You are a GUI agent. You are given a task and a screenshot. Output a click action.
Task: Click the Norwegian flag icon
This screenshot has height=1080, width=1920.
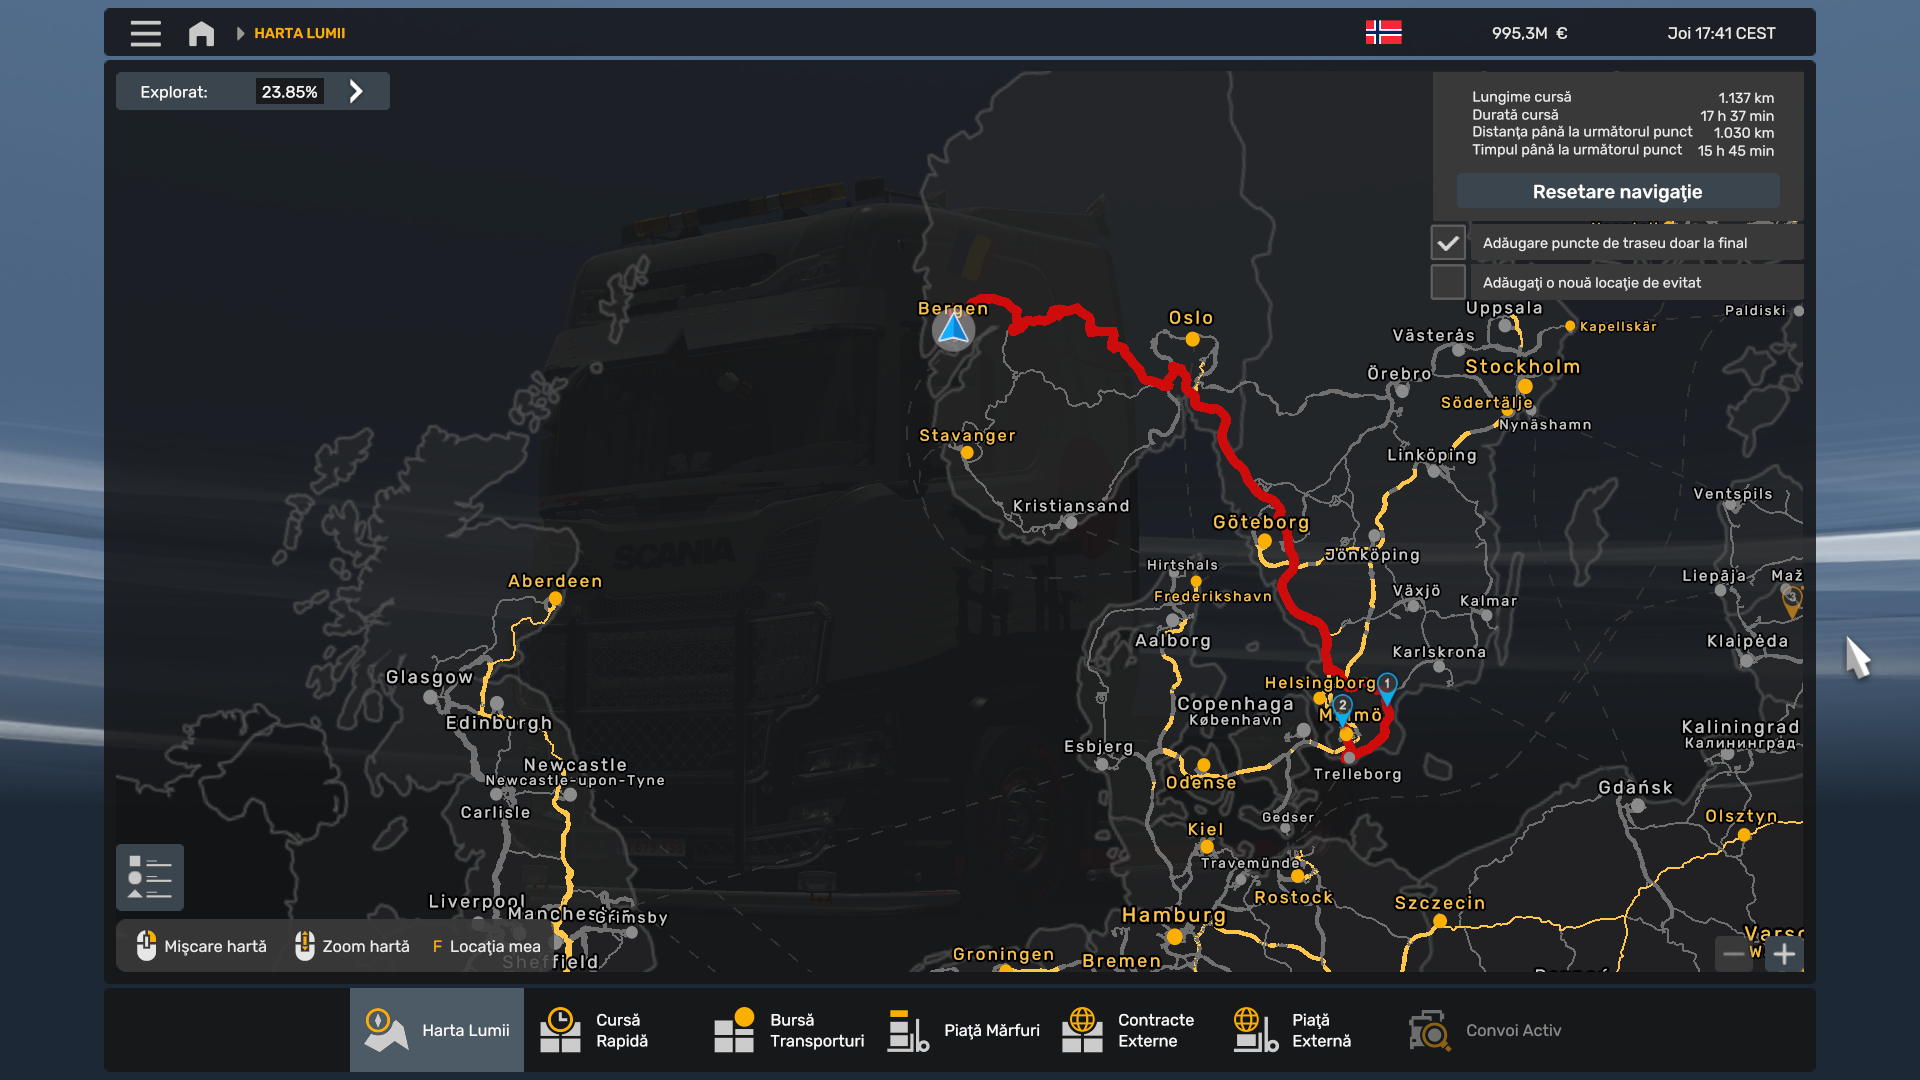click(1383, 33)
